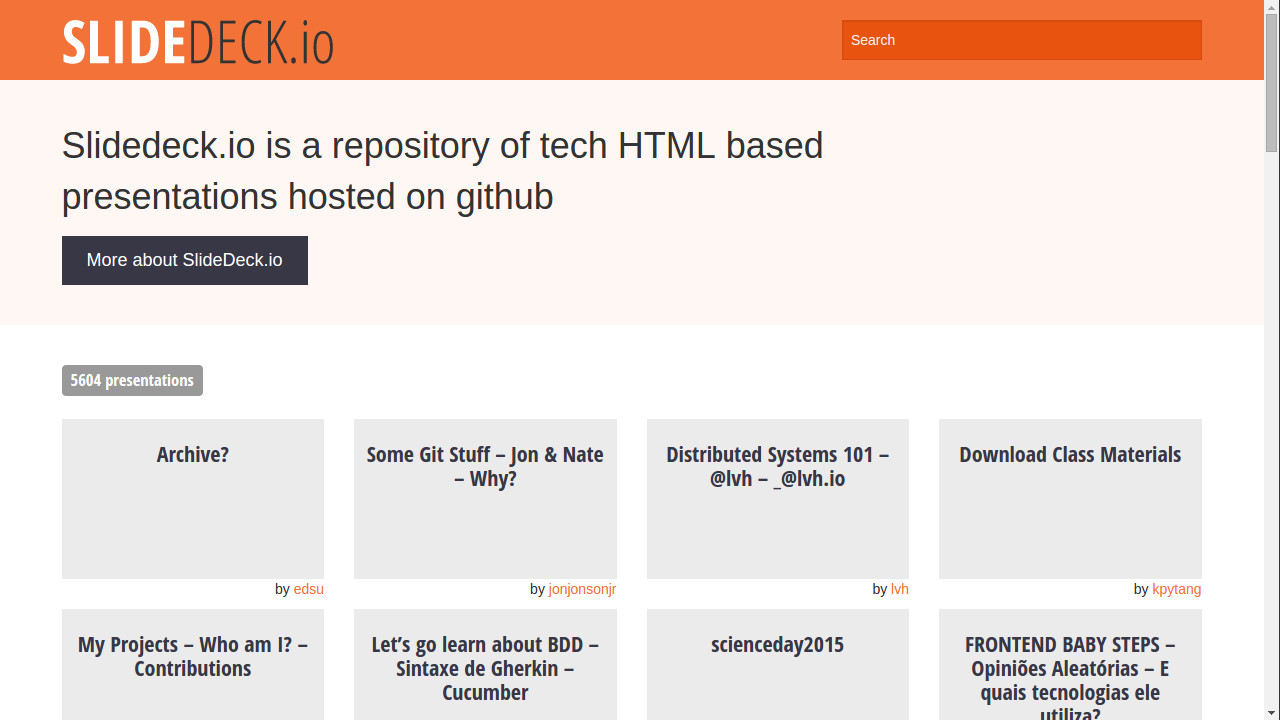Visit author edsu's profile link

coord(308,589)
